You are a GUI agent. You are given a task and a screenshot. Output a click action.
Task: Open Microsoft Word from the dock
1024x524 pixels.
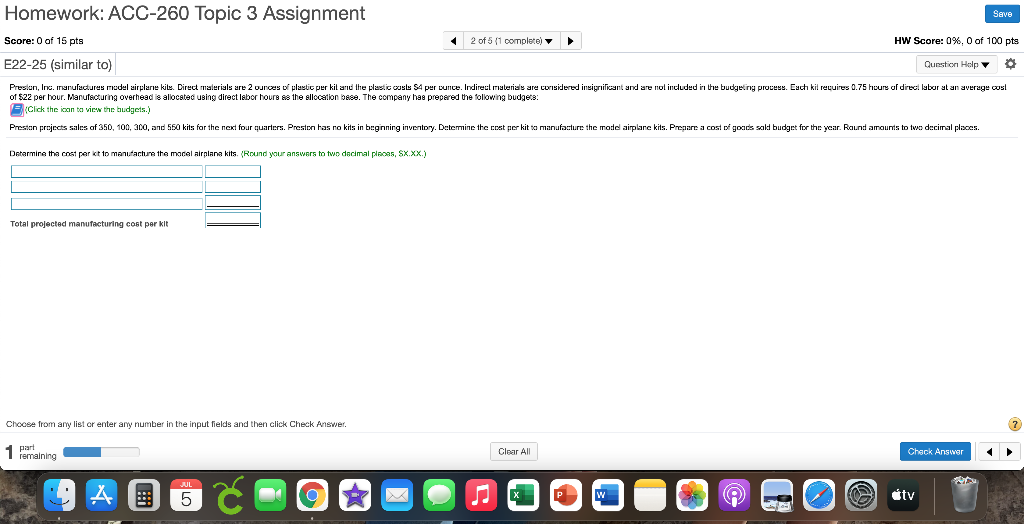608,495
